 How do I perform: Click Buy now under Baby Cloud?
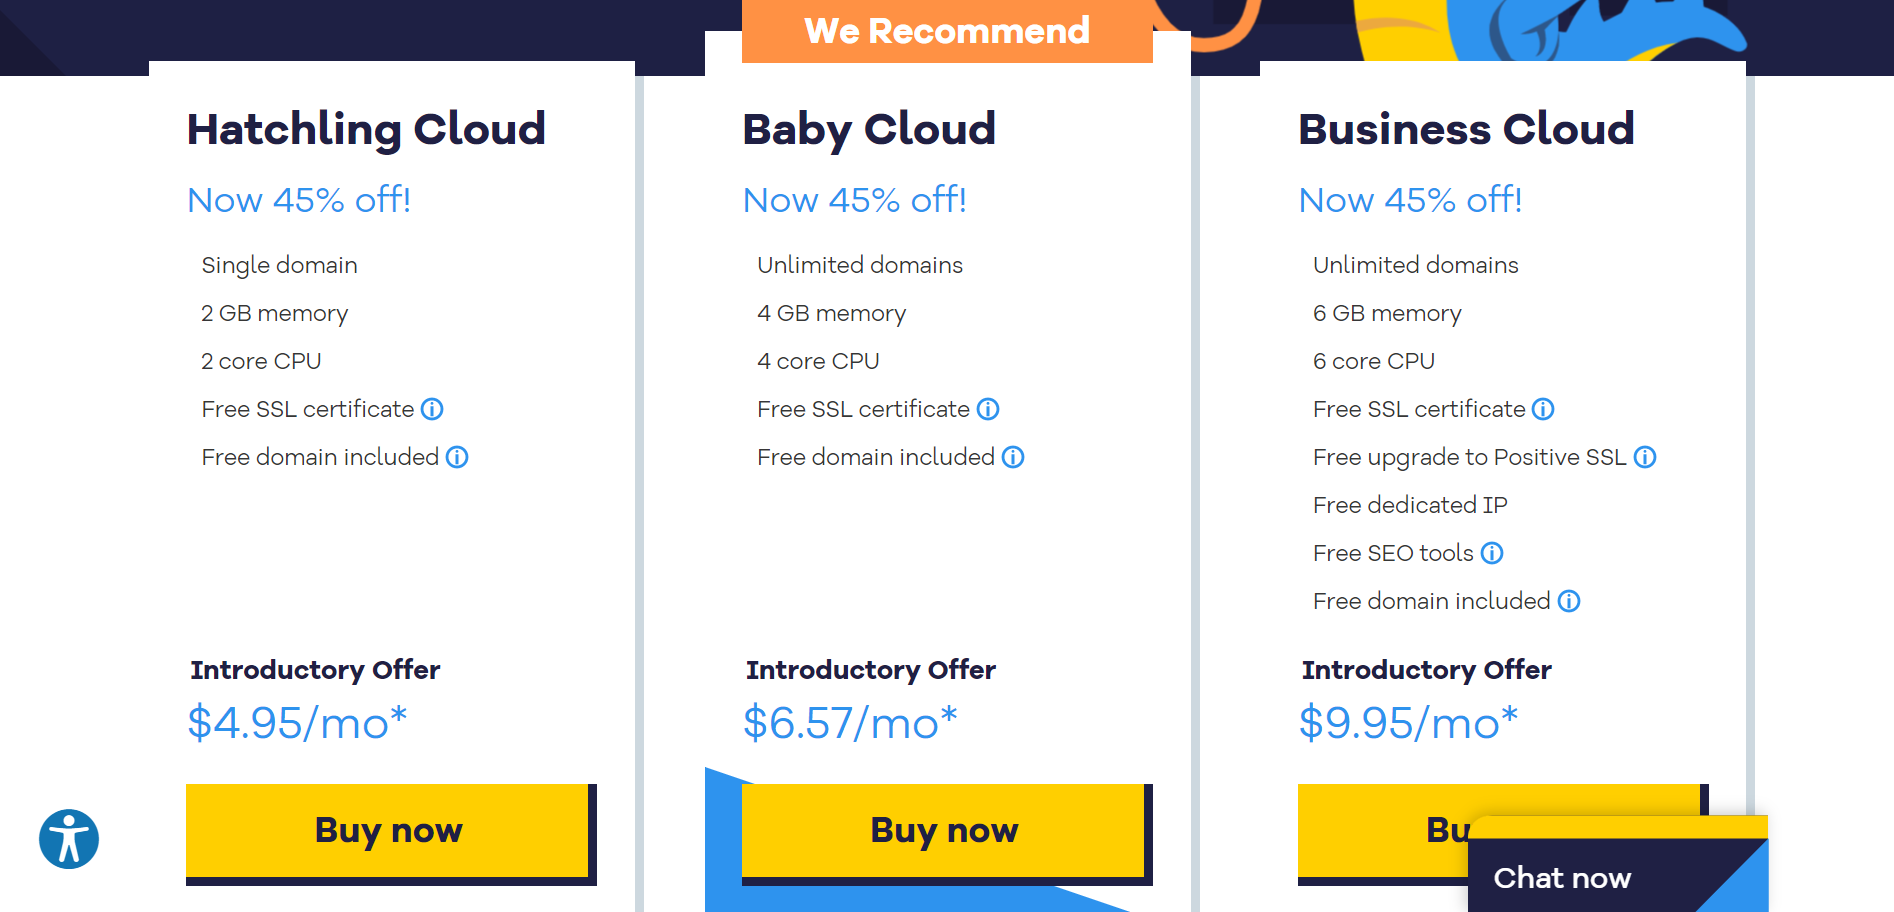tap(944, 830)
